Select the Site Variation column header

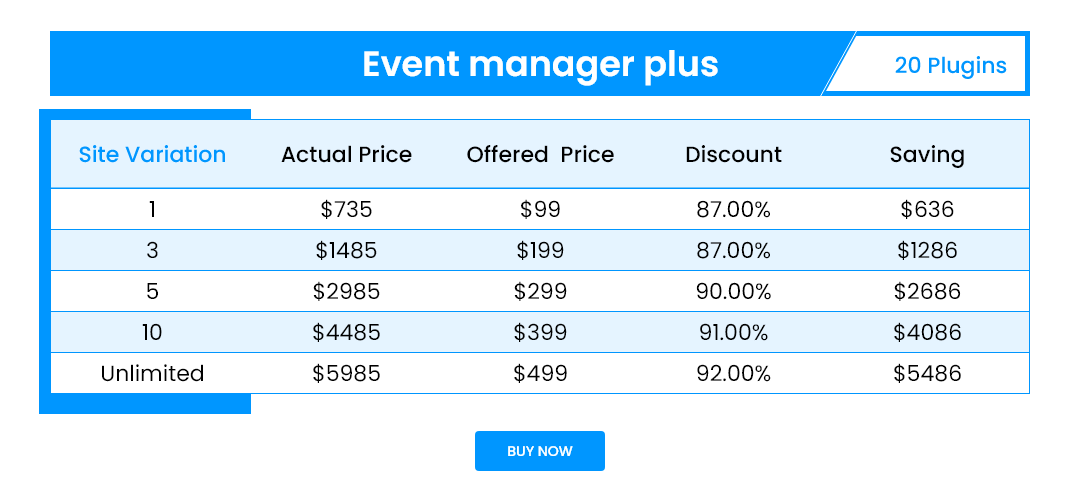tap(152, 154)
